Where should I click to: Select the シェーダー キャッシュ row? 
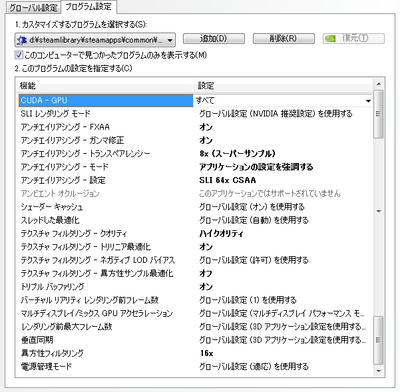(195, 207)
